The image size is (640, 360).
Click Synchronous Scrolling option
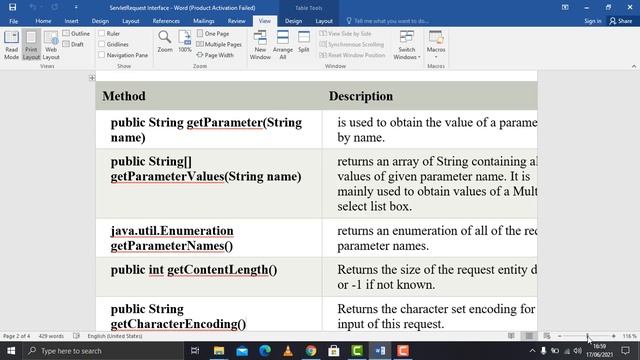coord(352,44)
